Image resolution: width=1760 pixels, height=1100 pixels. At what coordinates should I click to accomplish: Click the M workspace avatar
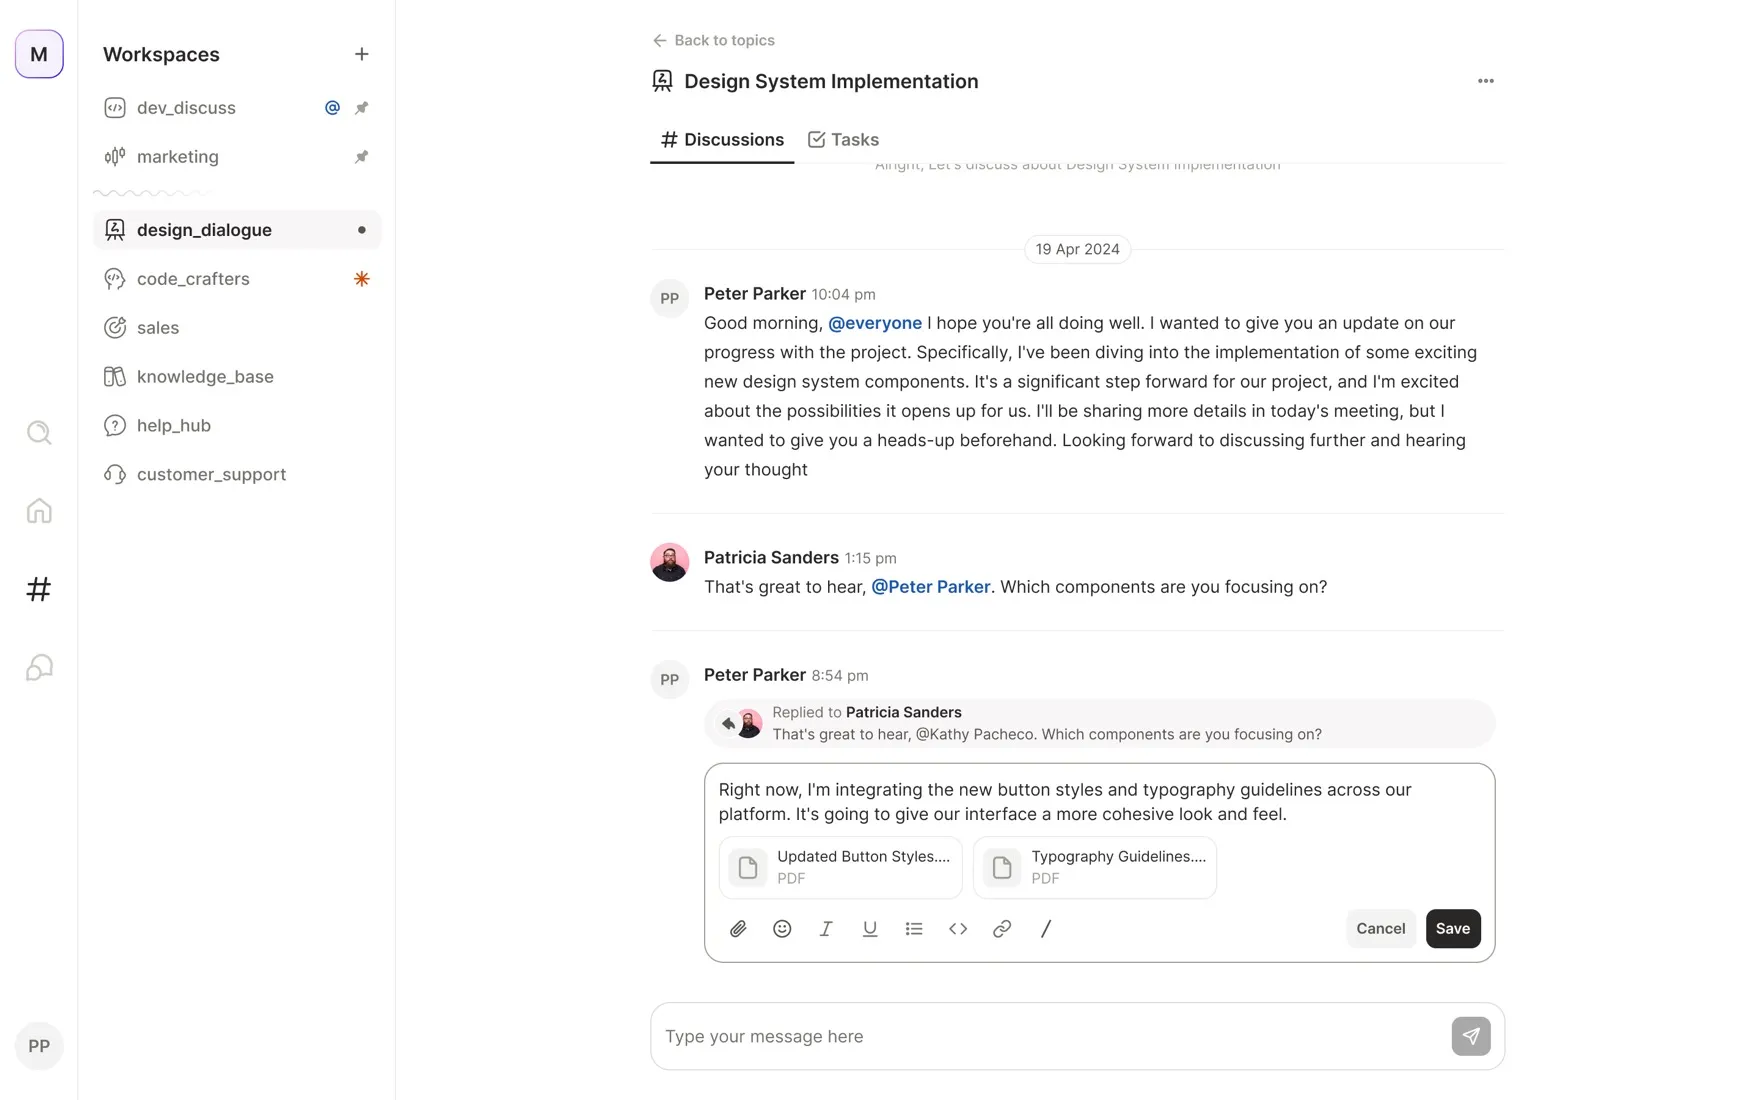pos(39,54)
